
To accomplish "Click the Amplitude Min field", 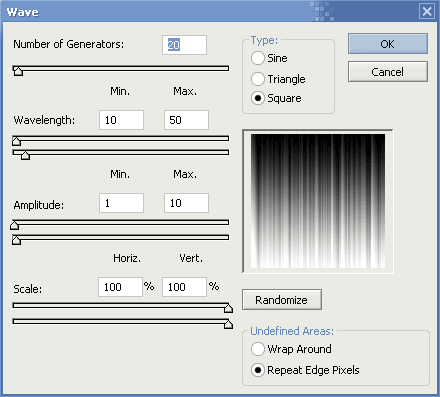I will (x=121, y=203).
